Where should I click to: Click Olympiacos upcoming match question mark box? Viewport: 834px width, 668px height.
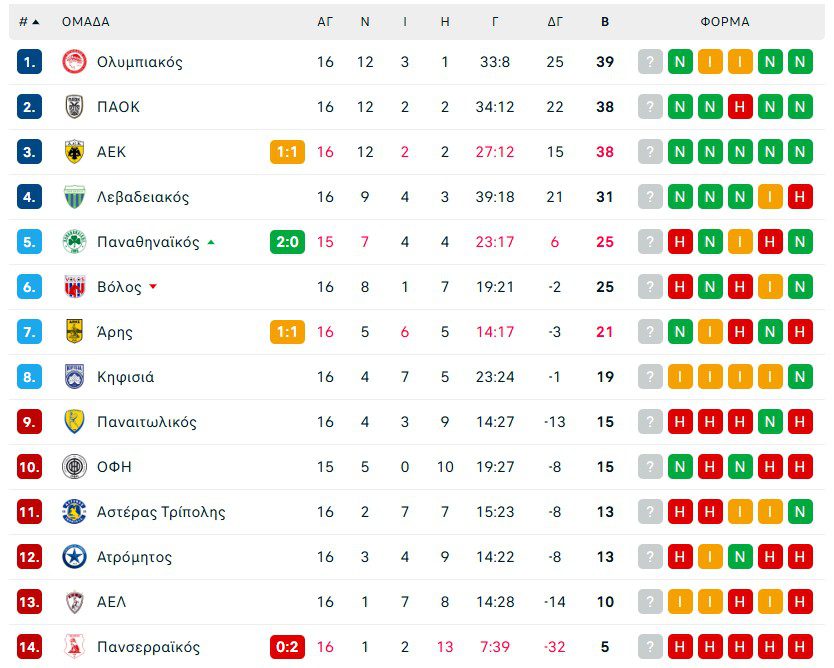(650, 62)
